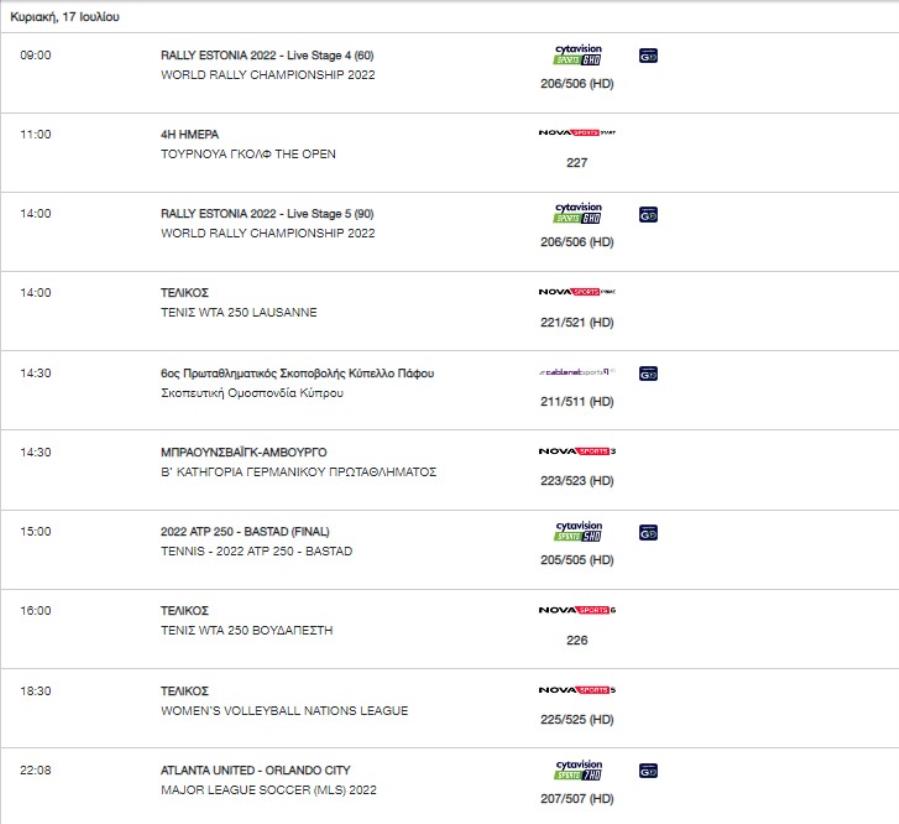
Task: Open WOMEN'S VOLLEYBALL NATIONS LEAGUE entry
Action: point(284,710)
